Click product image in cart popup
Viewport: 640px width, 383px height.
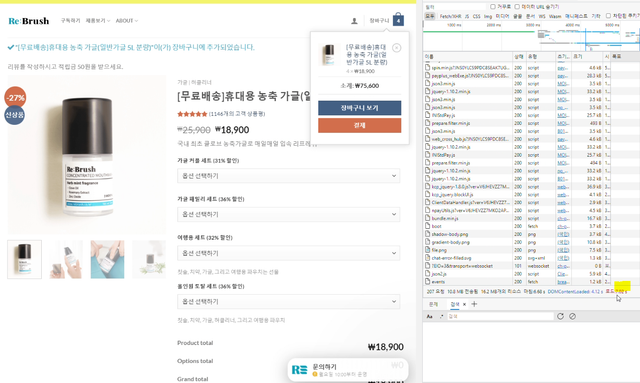pyautogui.click(x=329, y=55)
